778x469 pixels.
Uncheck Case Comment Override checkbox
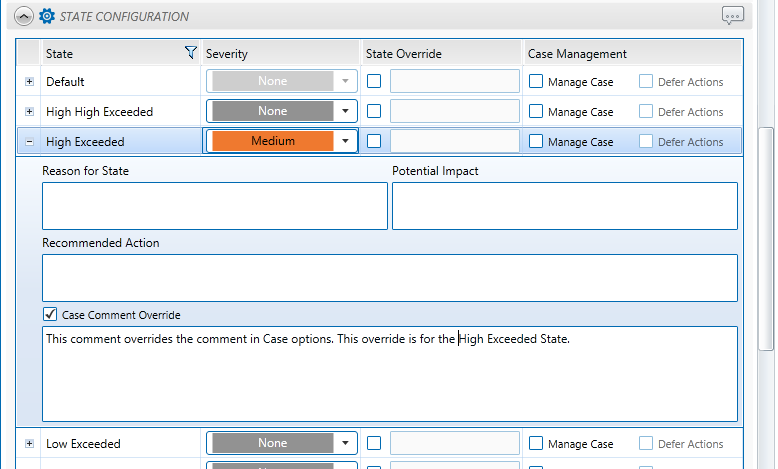tap(50, 314)
